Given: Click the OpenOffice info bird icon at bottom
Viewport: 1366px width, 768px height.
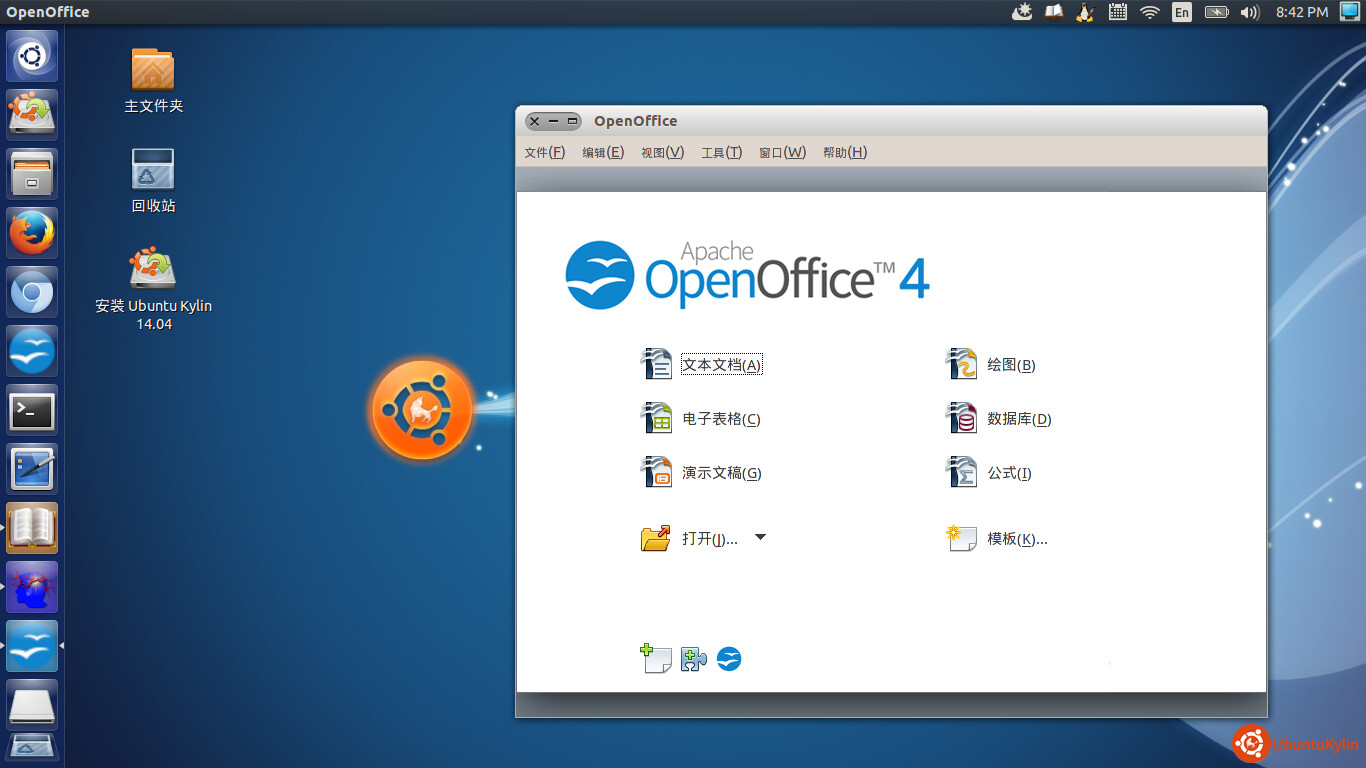Looking at the screenshot, I should (729, 659).
